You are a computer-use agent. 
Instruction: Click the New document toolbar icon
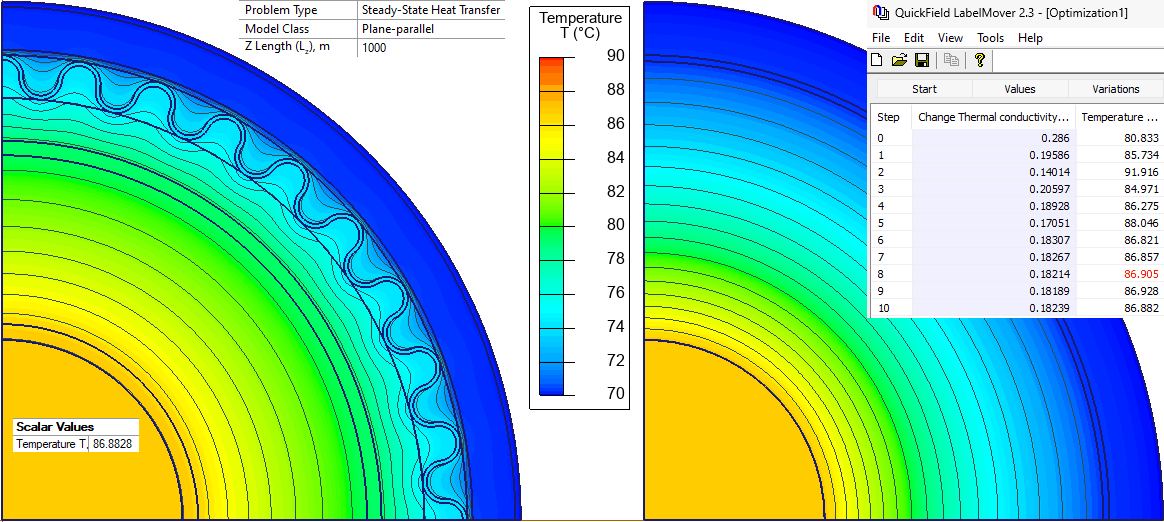coord(877,60)
